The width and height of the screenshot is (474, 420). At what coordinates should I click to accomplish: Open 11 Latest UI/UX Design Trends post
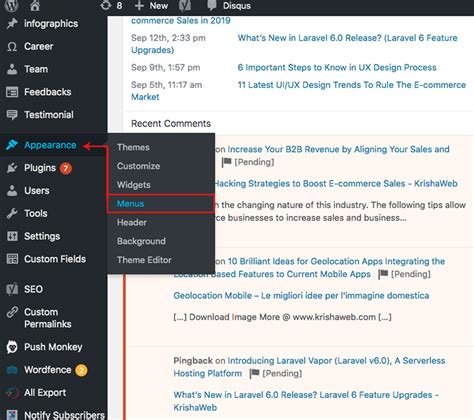point(352,85)
